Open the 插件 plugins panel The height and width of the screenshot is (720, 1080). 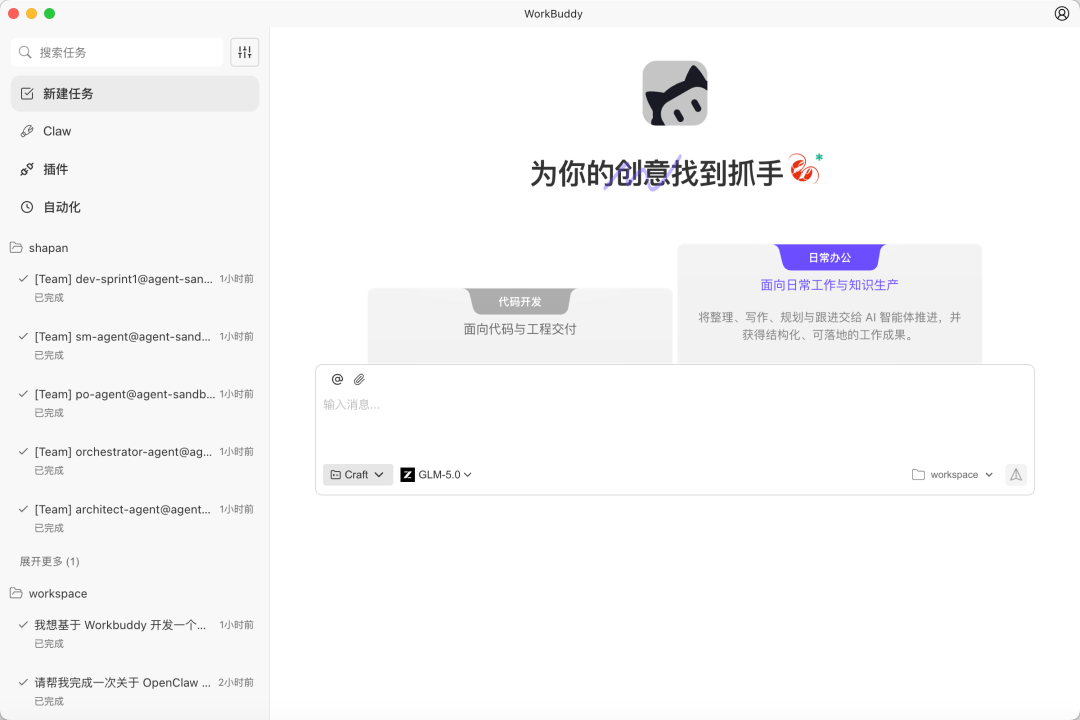pyautogui.click(x=57, y=169)
